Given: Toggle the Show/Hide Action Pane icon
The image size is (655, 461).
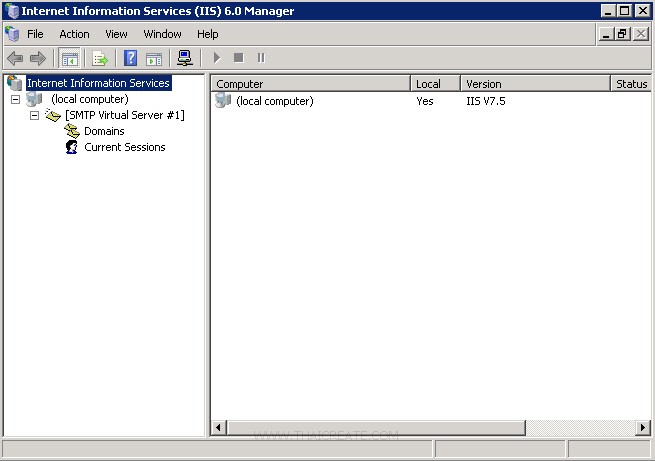Looking at the screenshot, I should coord(154,59).
